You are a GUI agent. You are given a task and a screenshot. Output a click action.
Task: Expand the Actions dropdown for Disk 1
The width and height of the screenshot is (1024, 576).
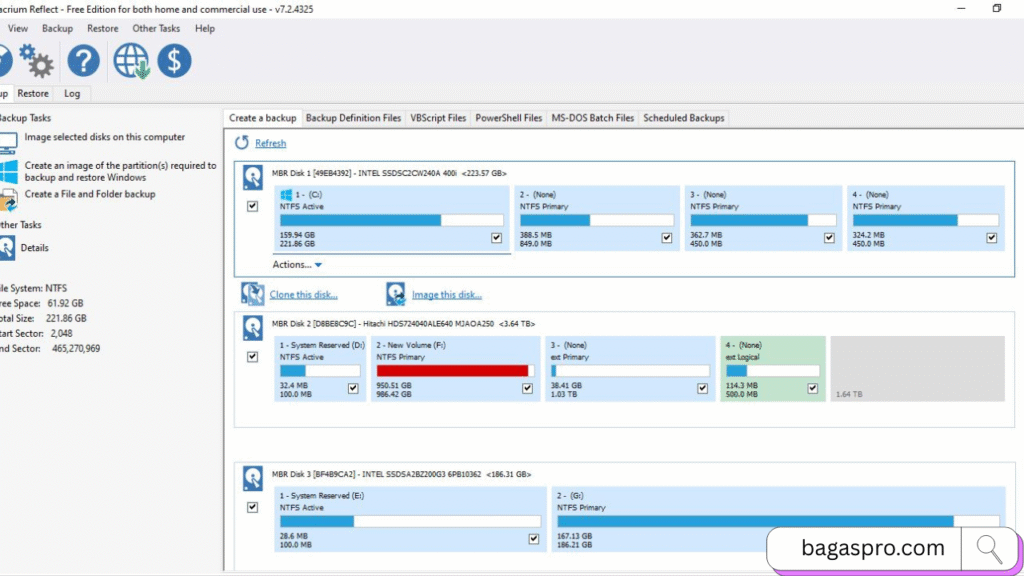coord(296,264)
